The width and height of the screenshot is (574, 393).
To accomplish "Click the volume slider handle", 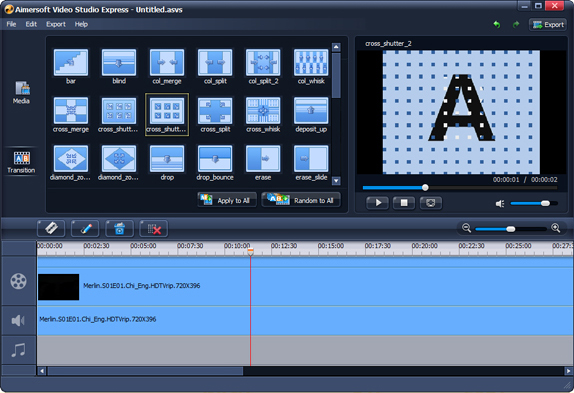I will (545, 203).
